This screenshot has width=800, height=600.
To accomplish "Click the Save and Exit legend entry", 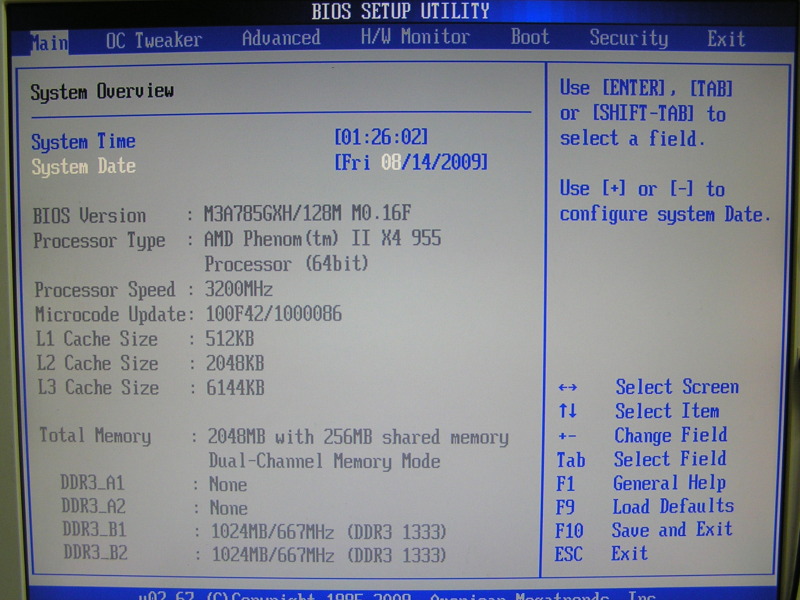I will (672, 530).
